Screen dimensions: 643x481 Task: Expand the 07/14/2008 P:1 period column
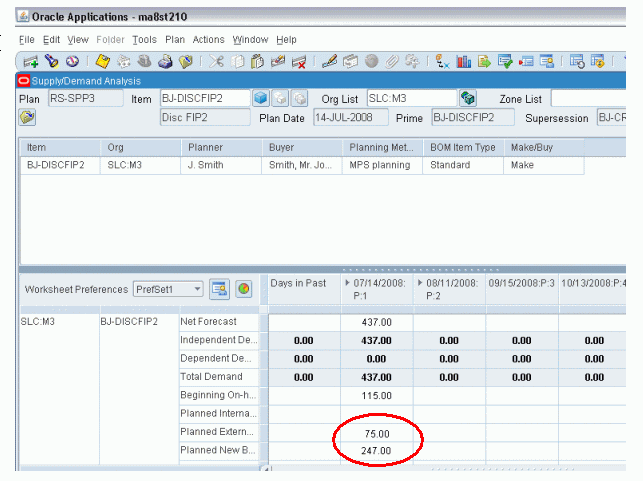(347, 283)
